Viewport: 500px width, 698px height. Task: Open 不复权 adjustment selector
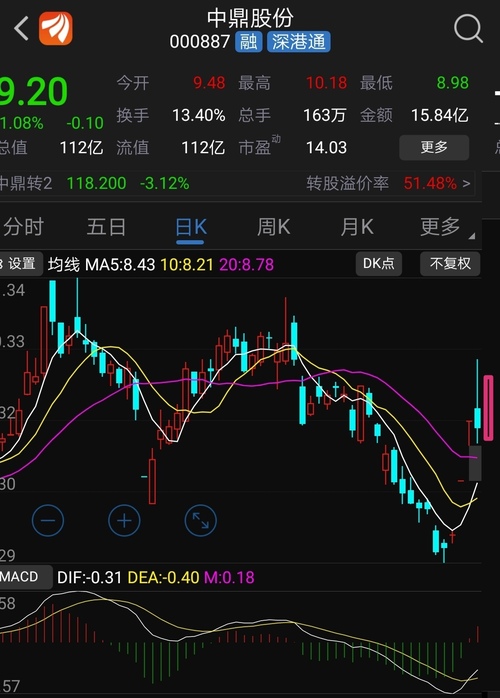[x=450, y=264]
